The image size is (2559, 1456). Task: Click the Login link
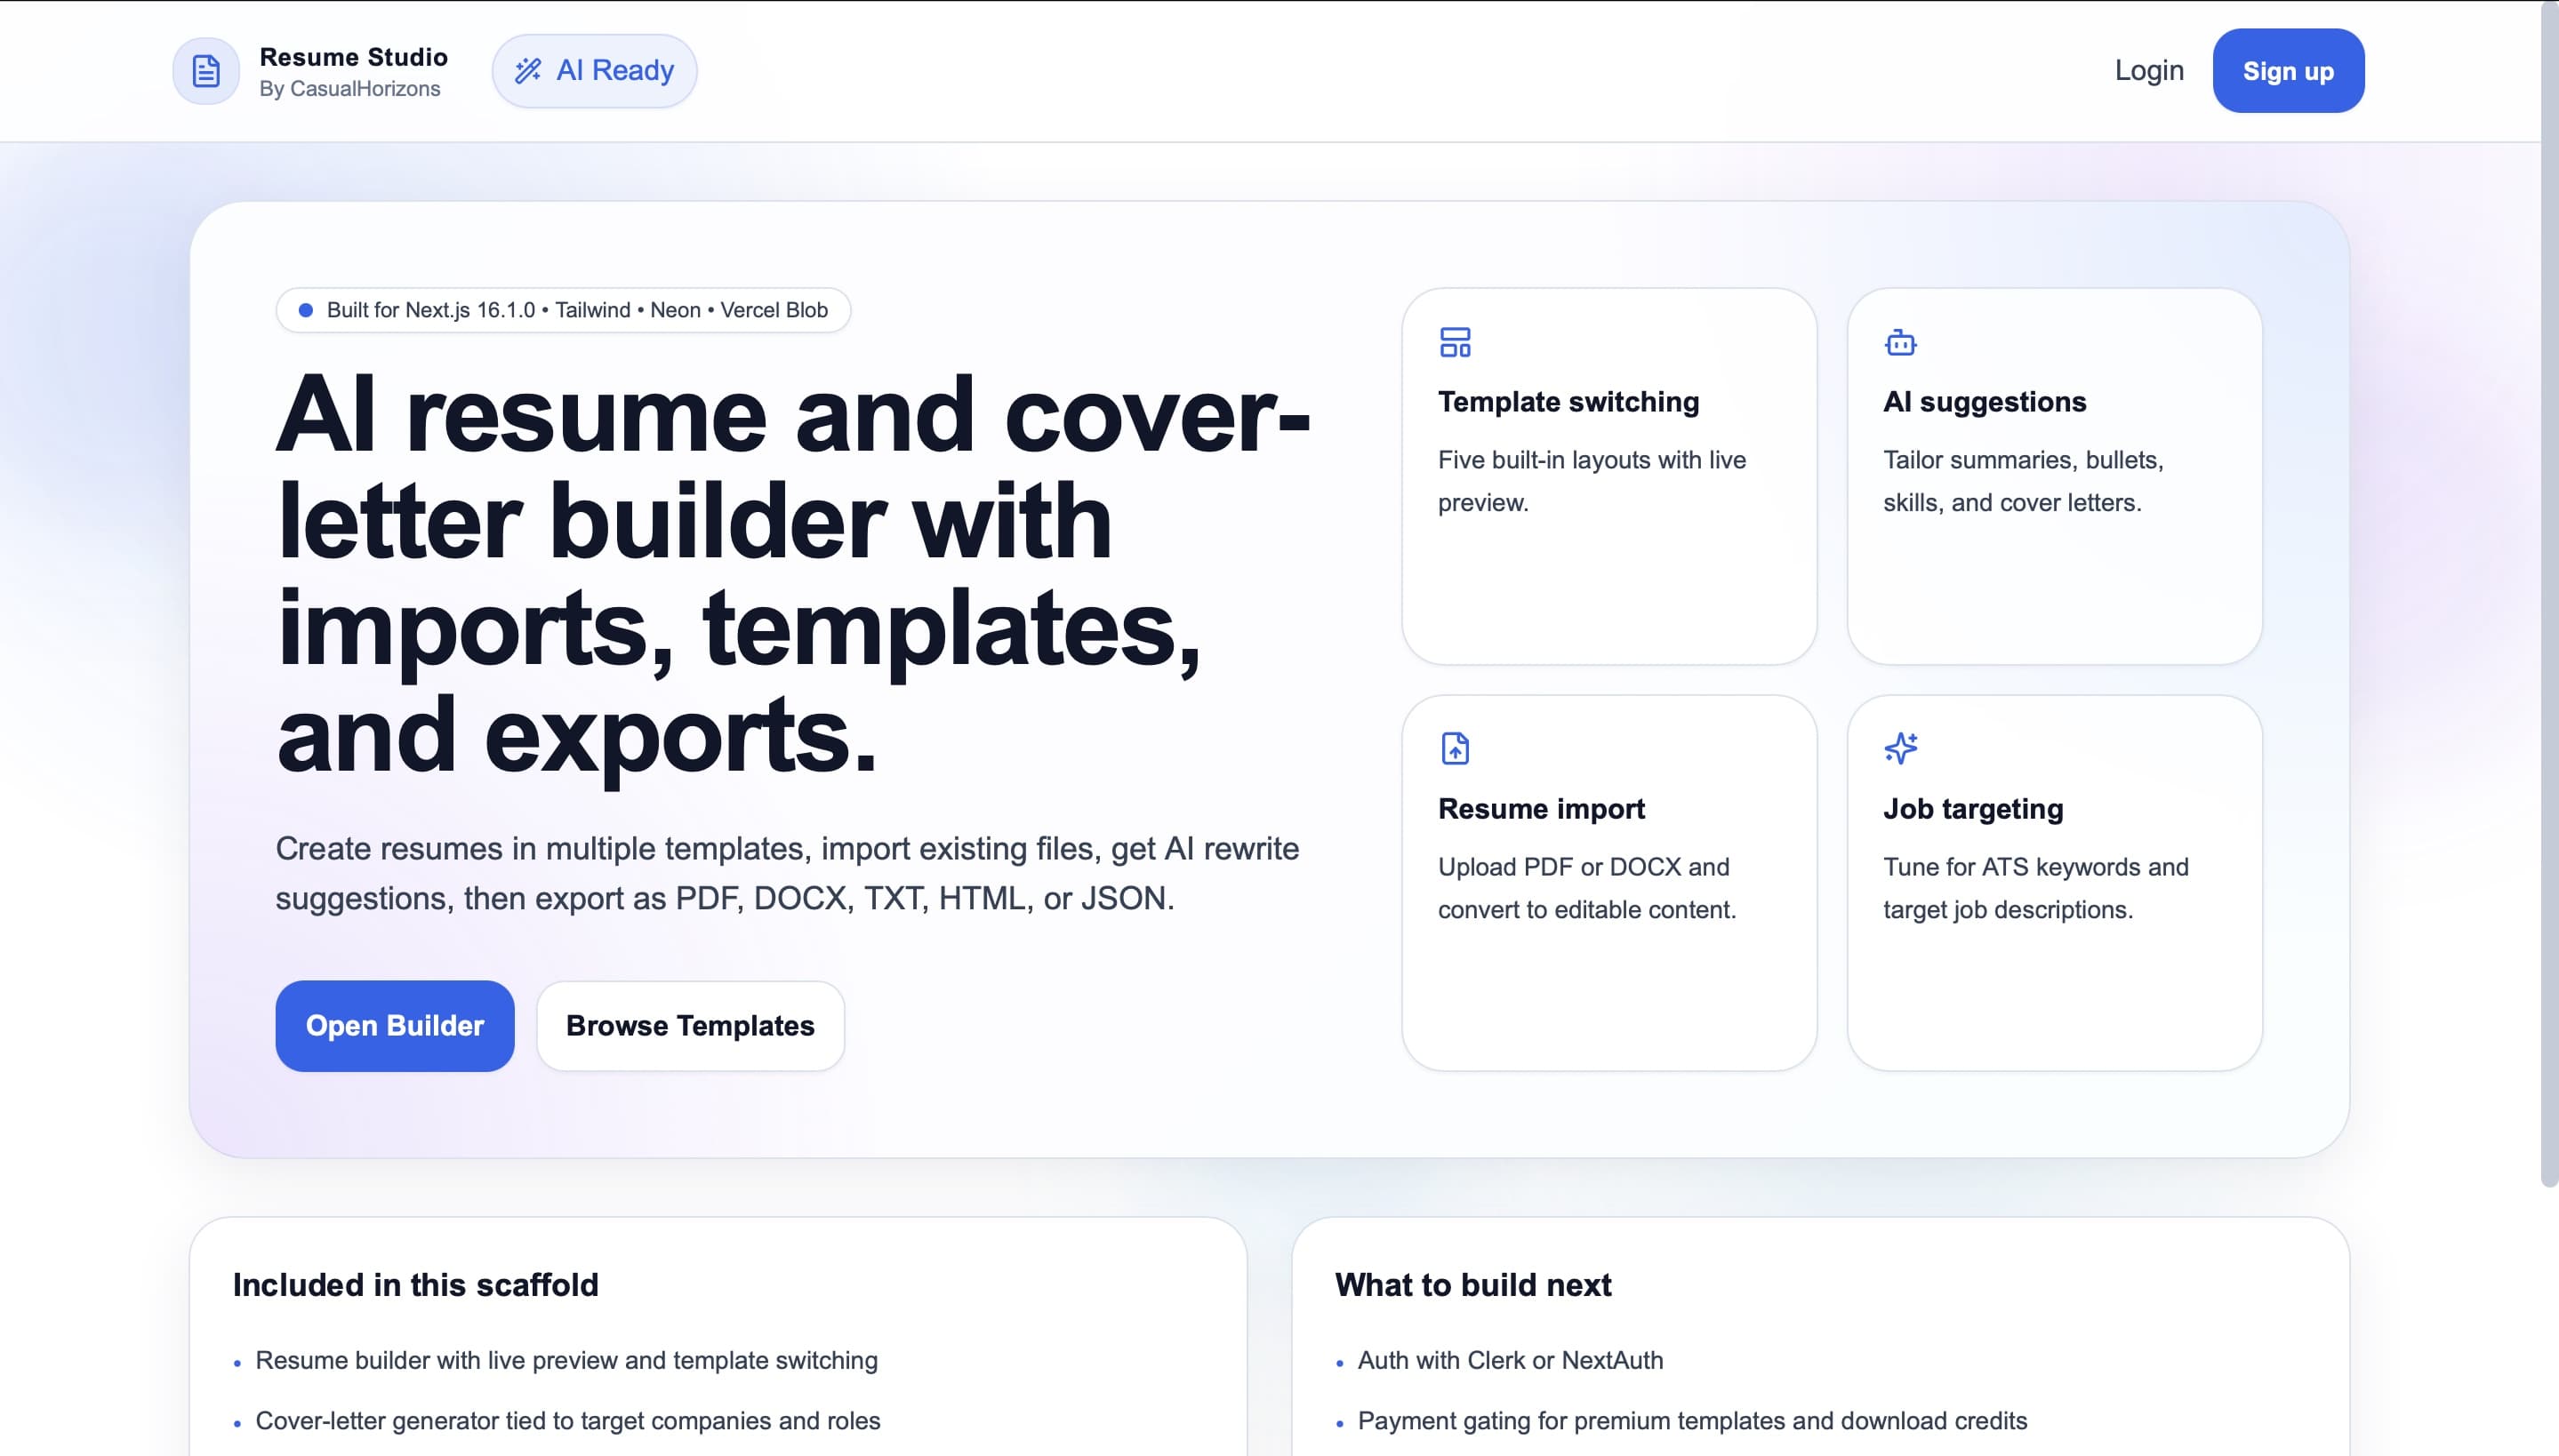pos(2148,70)
